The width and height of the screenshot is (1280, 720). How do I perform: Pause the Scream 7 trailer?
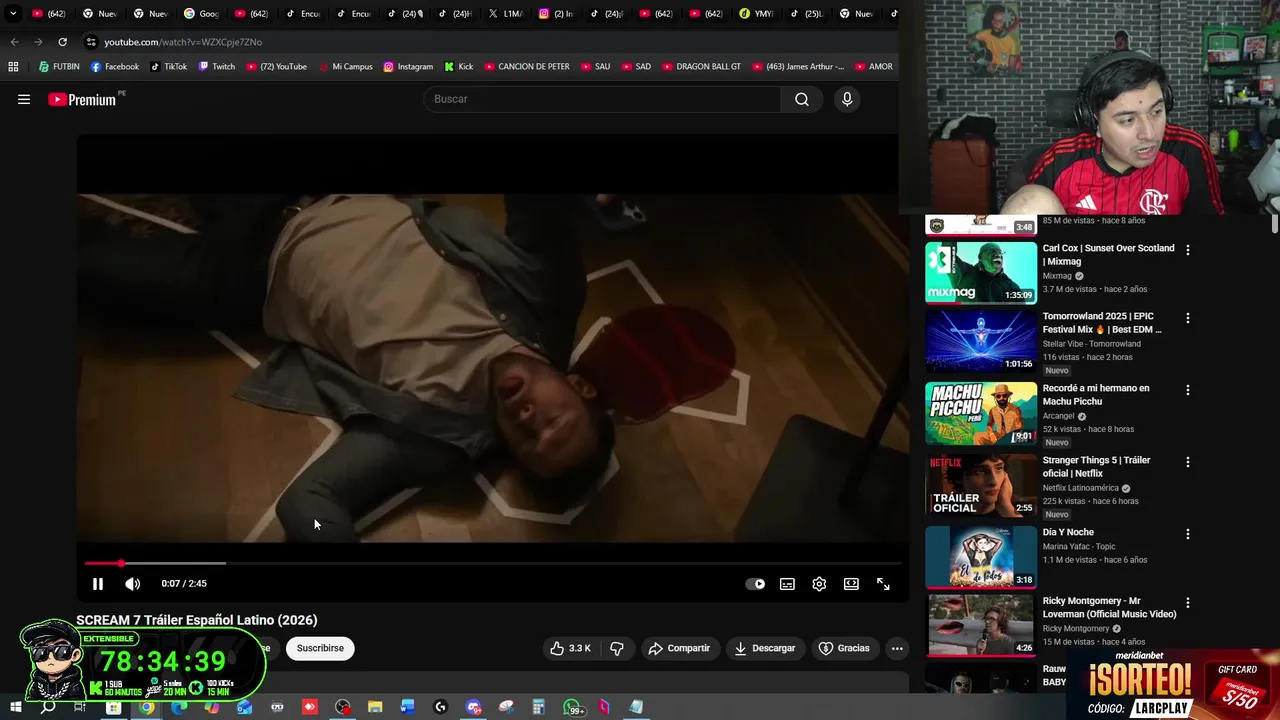coord(98,584)
